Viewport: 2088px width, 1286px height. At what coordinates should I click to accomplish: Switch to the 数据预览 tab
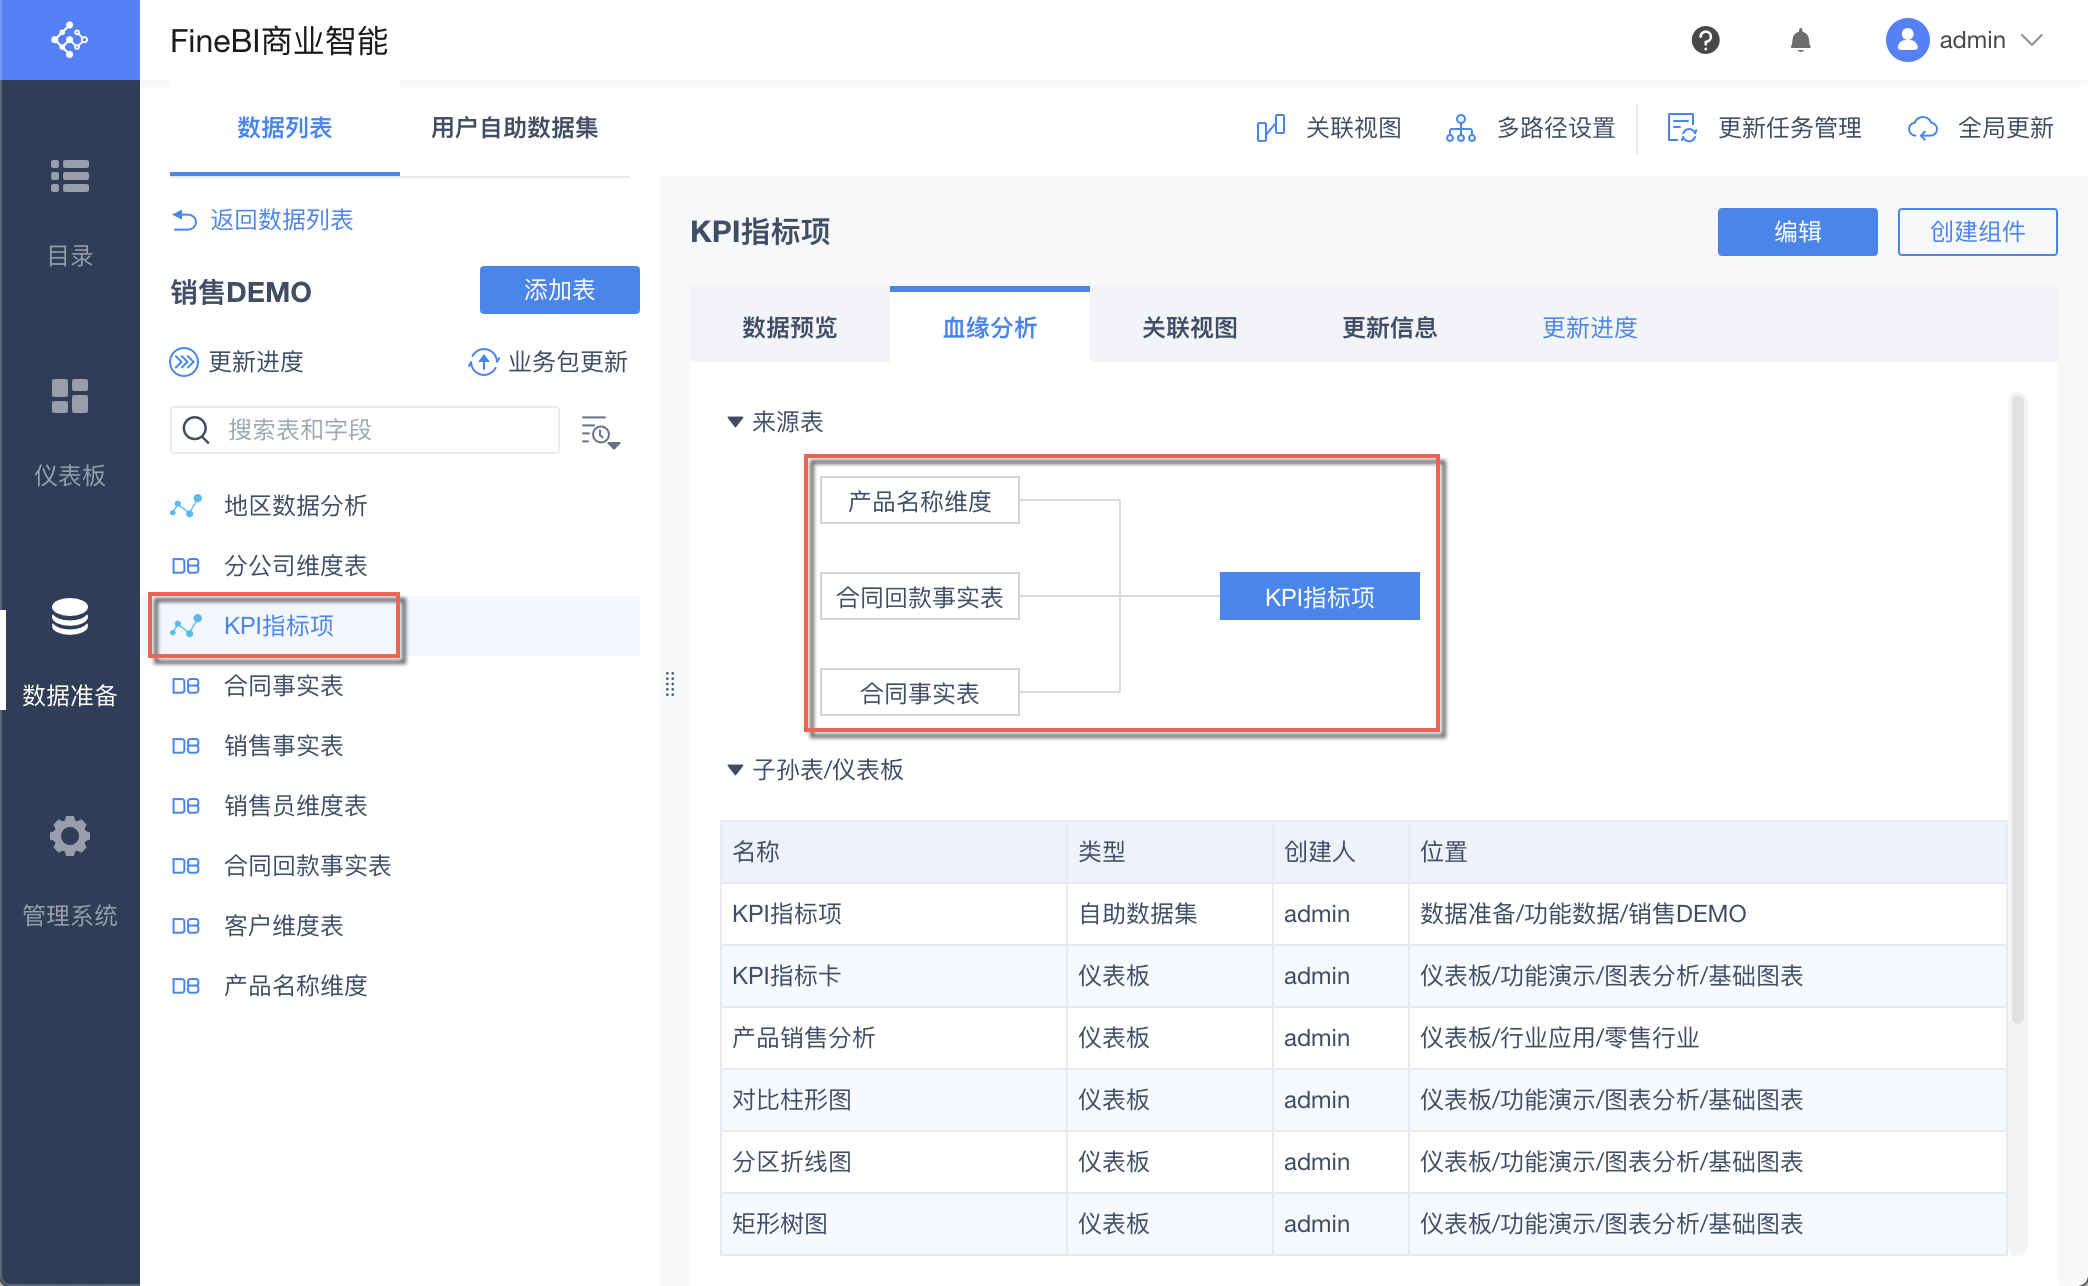pyautogui.click(x=789, y=328)
